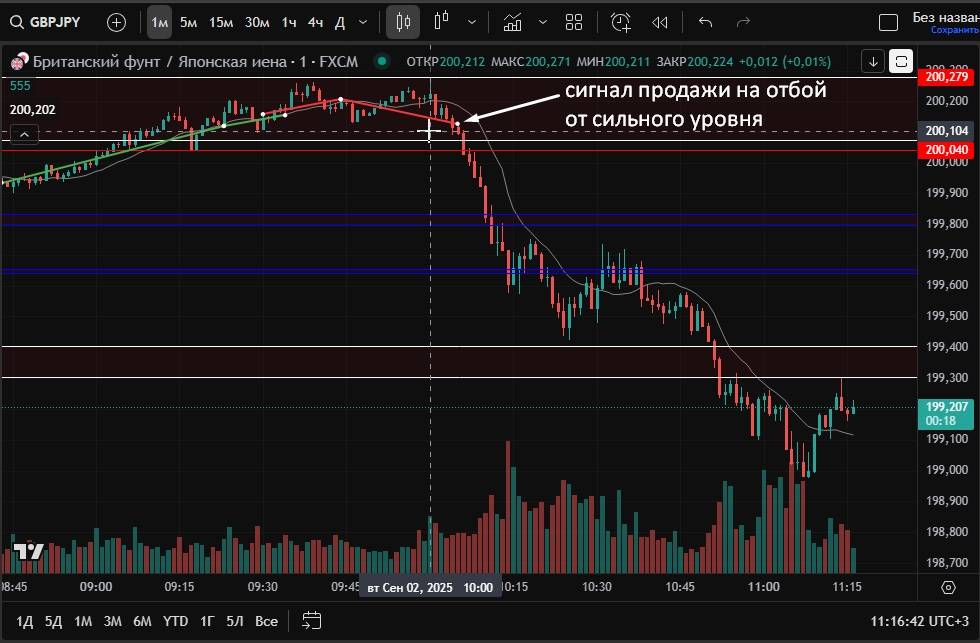Toggle the 1m timeframe button
The height and width of the screenshot is (643, 980).
(159, 22)
